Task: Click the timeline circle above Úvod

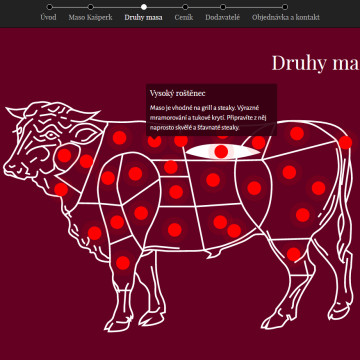Action: click(50, 7)
